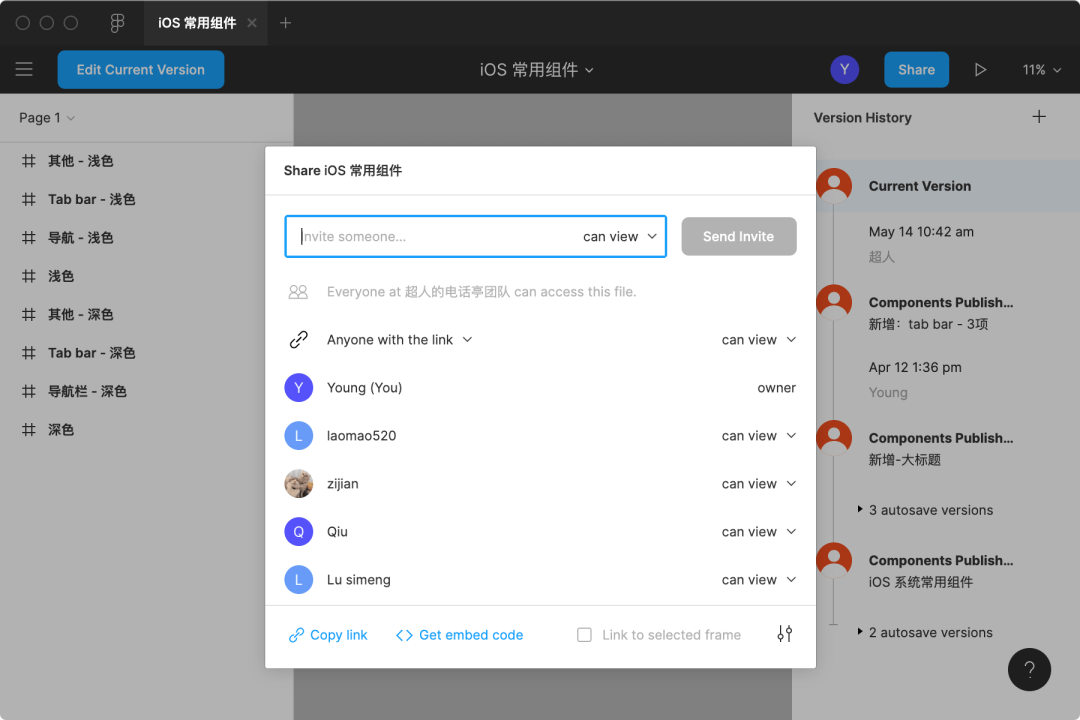Click Young (You) avatar in share list
This screenshot has width=1080, height=720.
(x=298, y=388)
